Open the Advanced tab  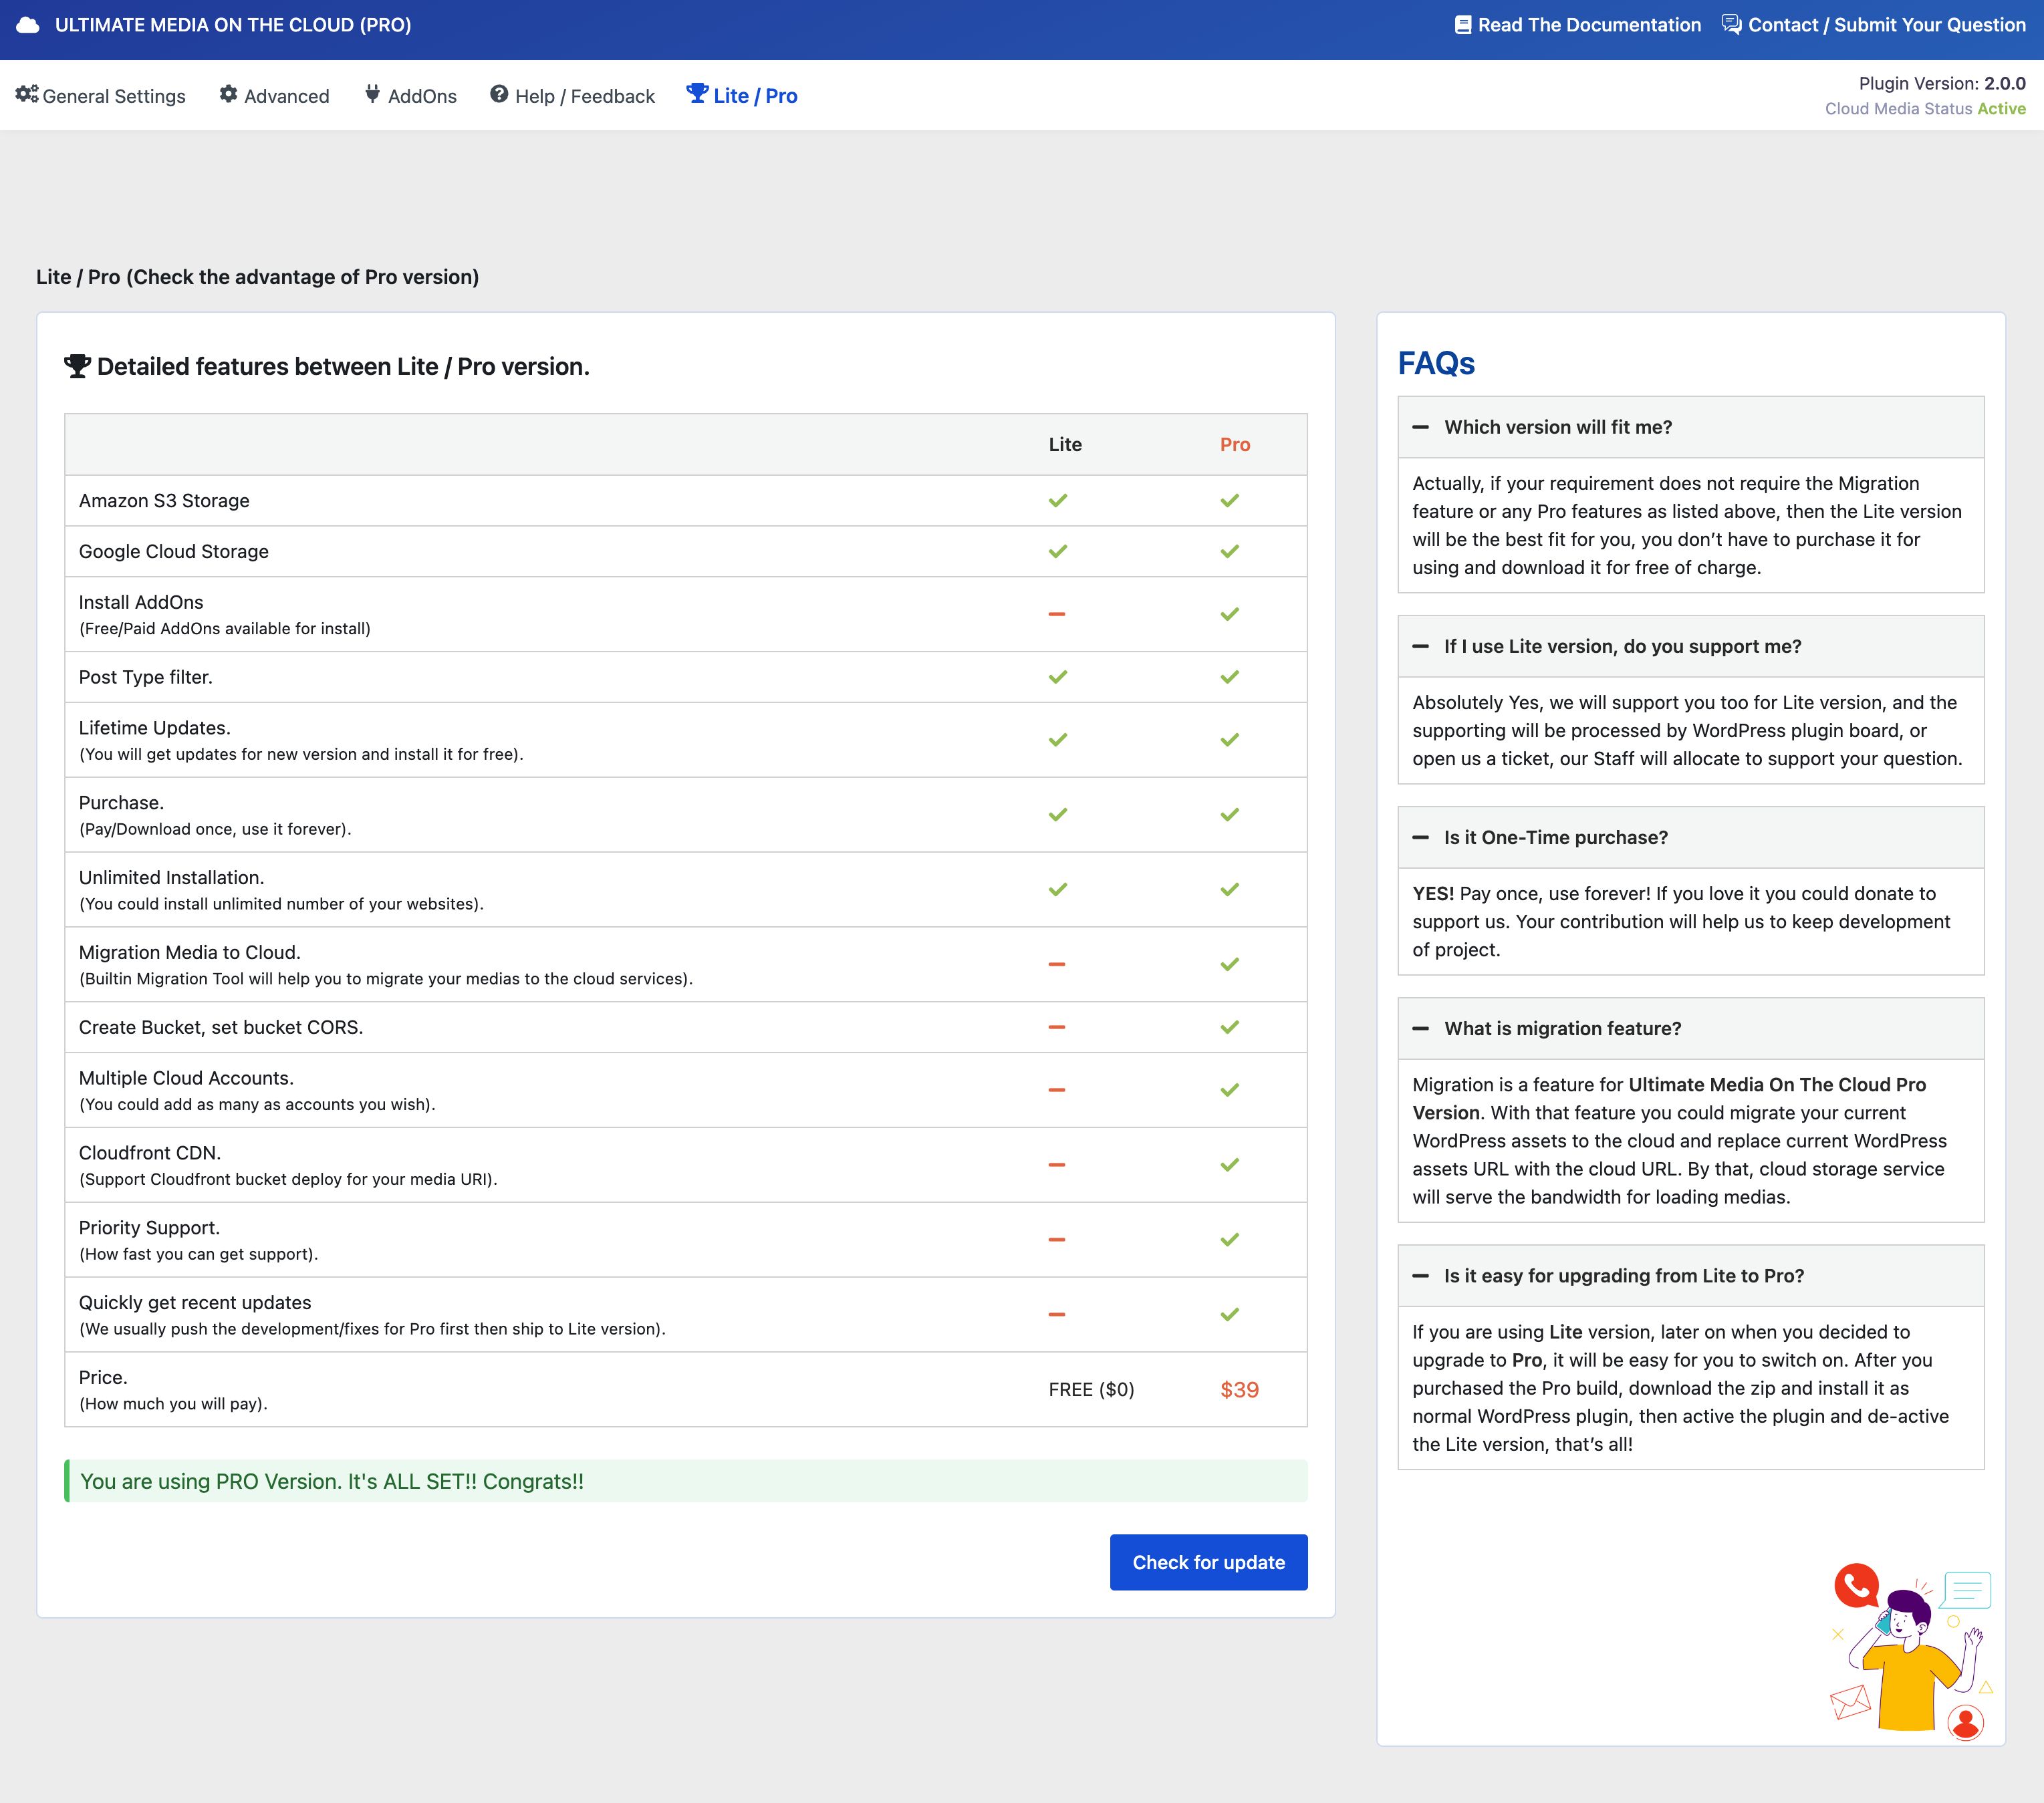[x=274, y=95]
